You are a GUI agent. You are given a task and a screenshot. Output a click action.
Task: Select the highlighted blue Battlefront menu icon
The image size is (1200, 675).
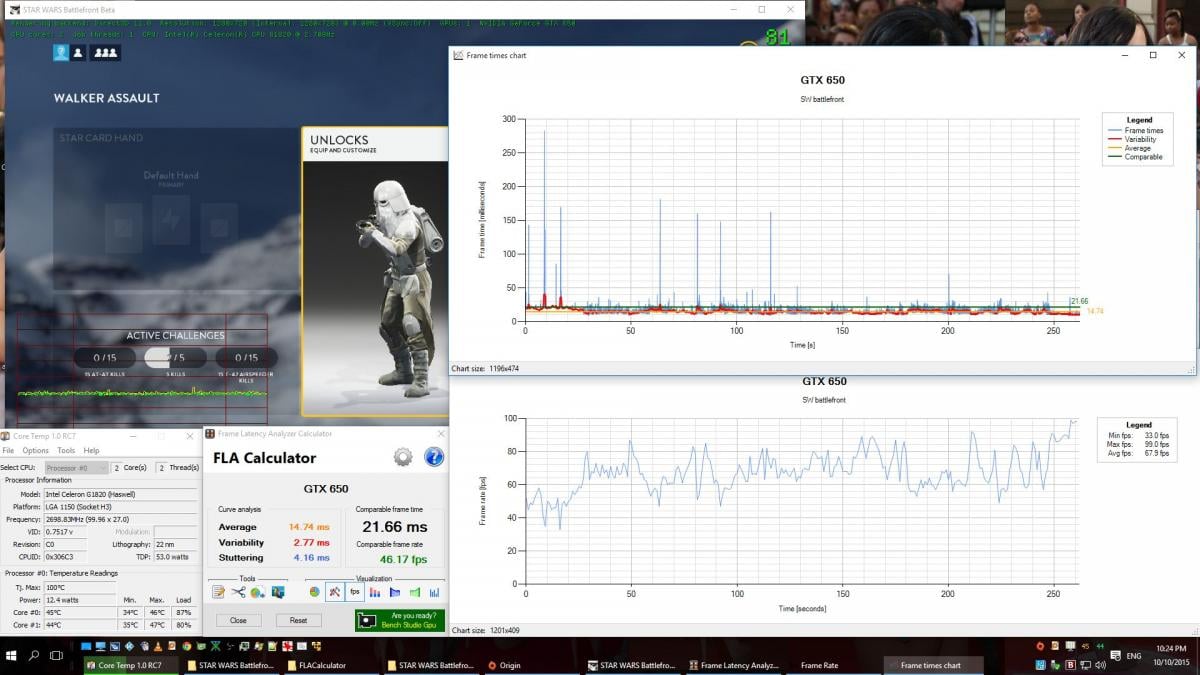61,52
